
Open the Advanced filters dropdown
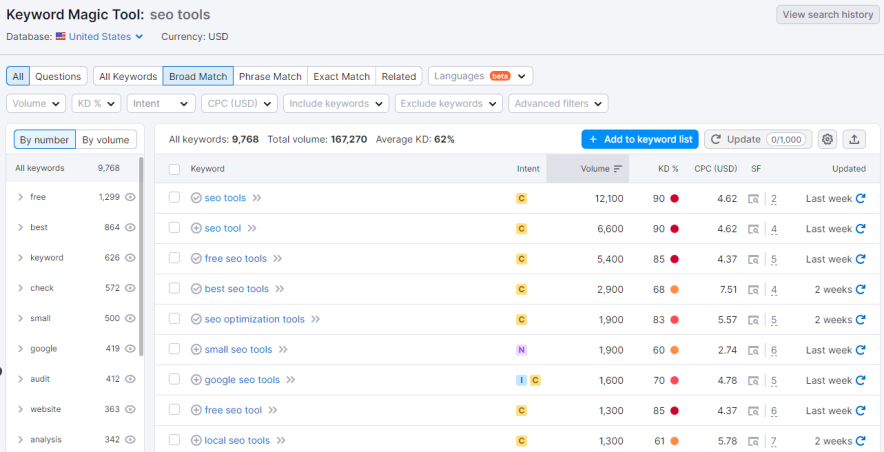pos(558,103)
